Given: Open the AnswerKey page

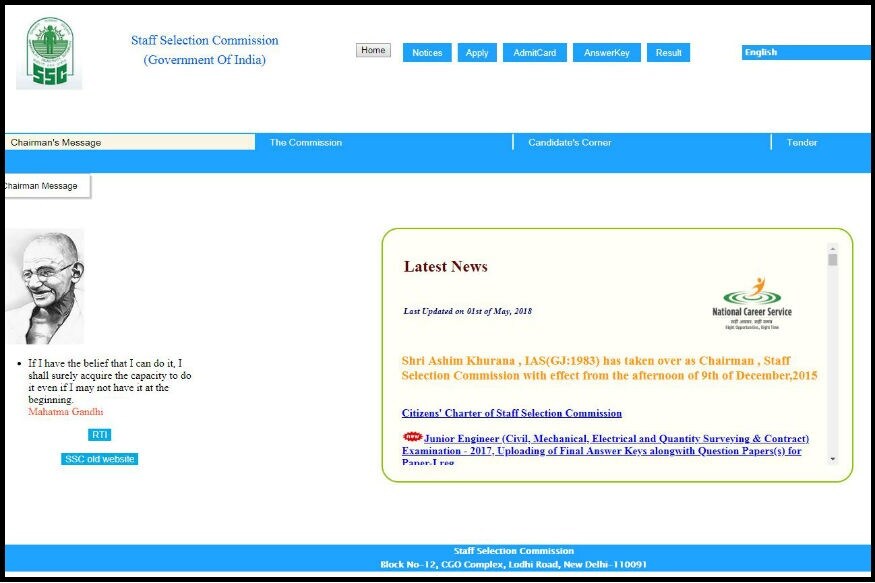Looking at the screenshot, I should [x=606, y=53].
